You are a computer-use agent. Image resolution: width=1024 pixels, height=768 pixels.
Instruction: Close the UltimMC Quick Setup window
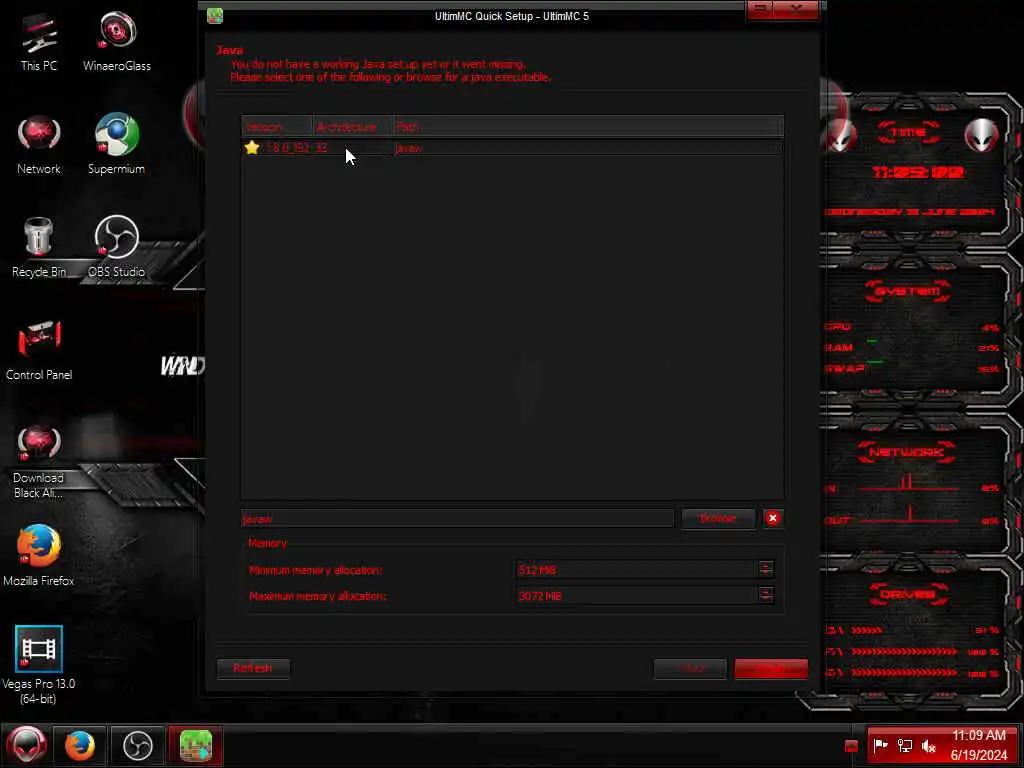[x=796, y=10]
